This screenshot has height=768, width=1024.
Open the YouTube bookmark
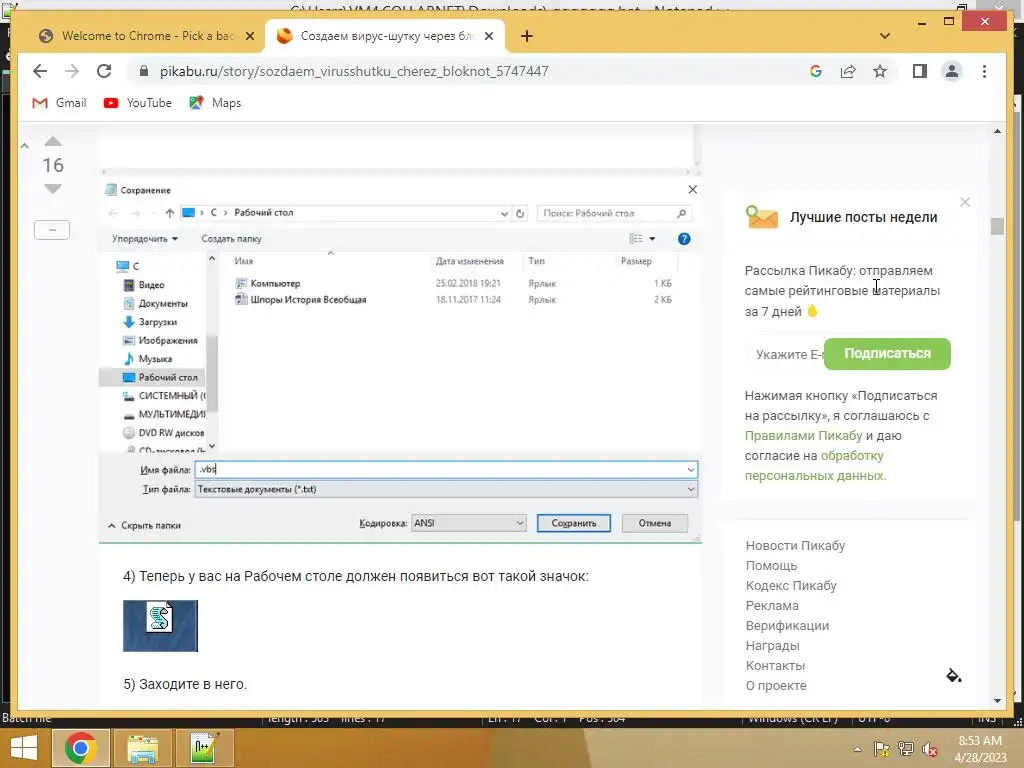pos(138,103)
